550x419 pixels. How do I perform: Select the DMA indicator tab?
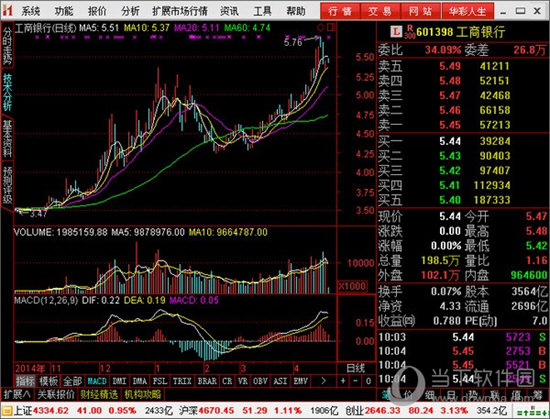[140, 381]
